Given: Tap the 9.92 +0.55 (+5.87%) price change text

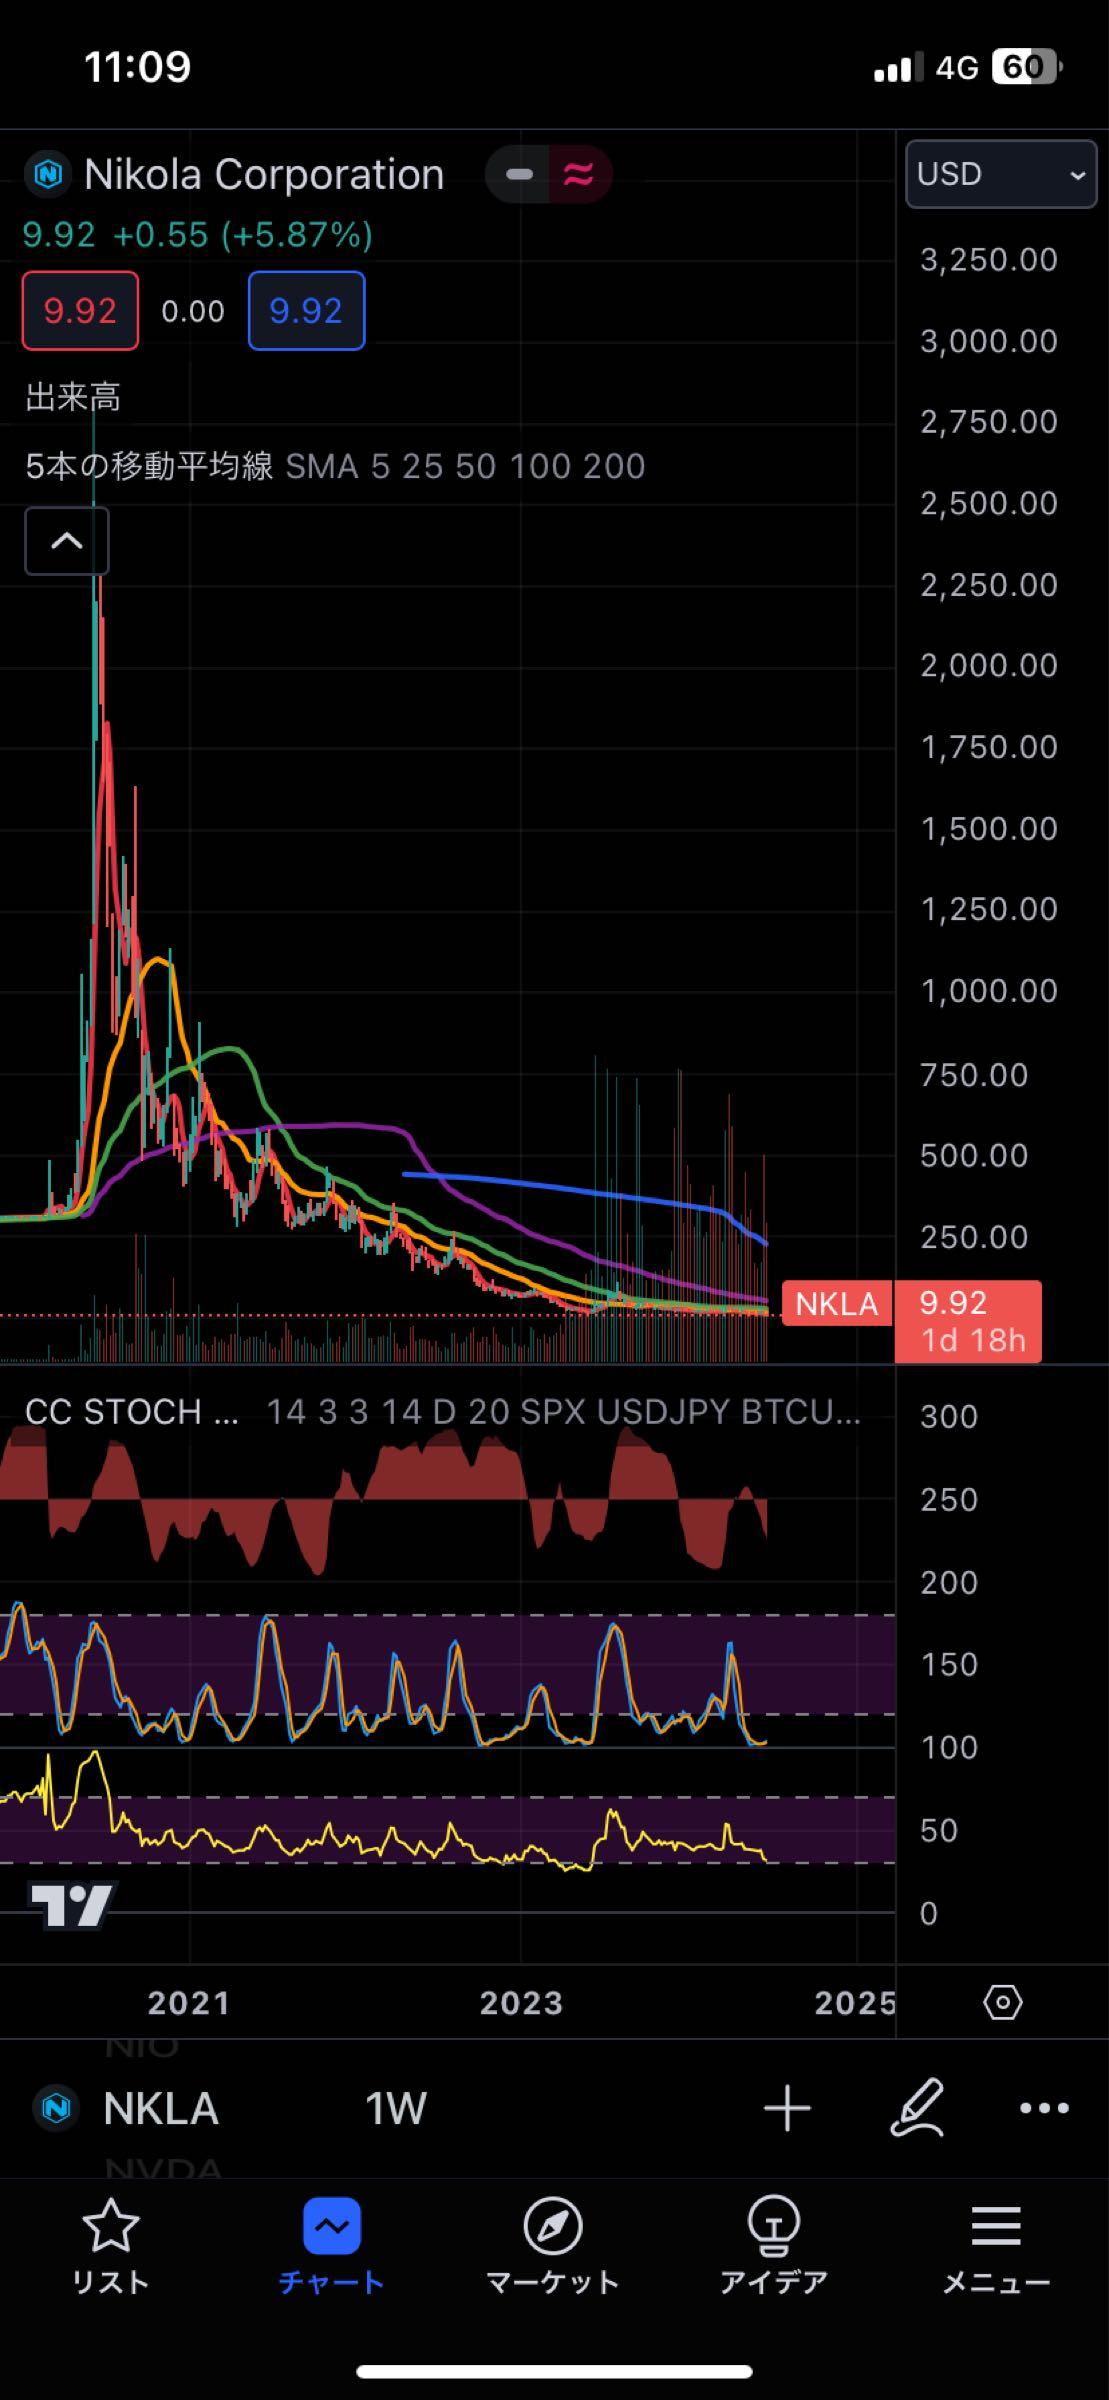Looking at the screenshot, I should (x=198, y=235).
